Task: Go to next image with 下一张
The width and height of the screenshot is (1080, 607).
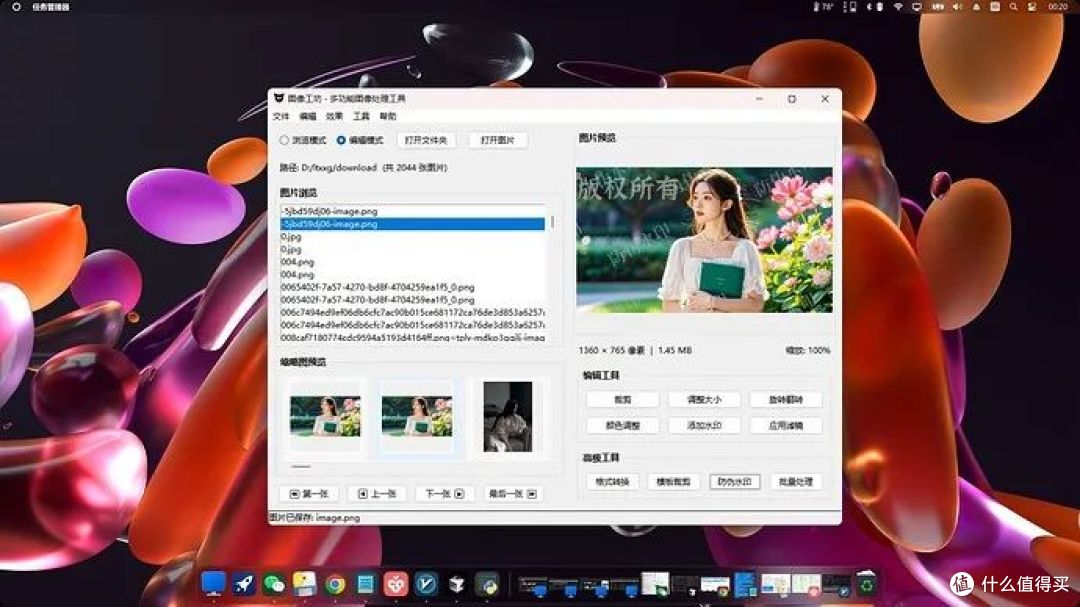Action: (444, 494)
